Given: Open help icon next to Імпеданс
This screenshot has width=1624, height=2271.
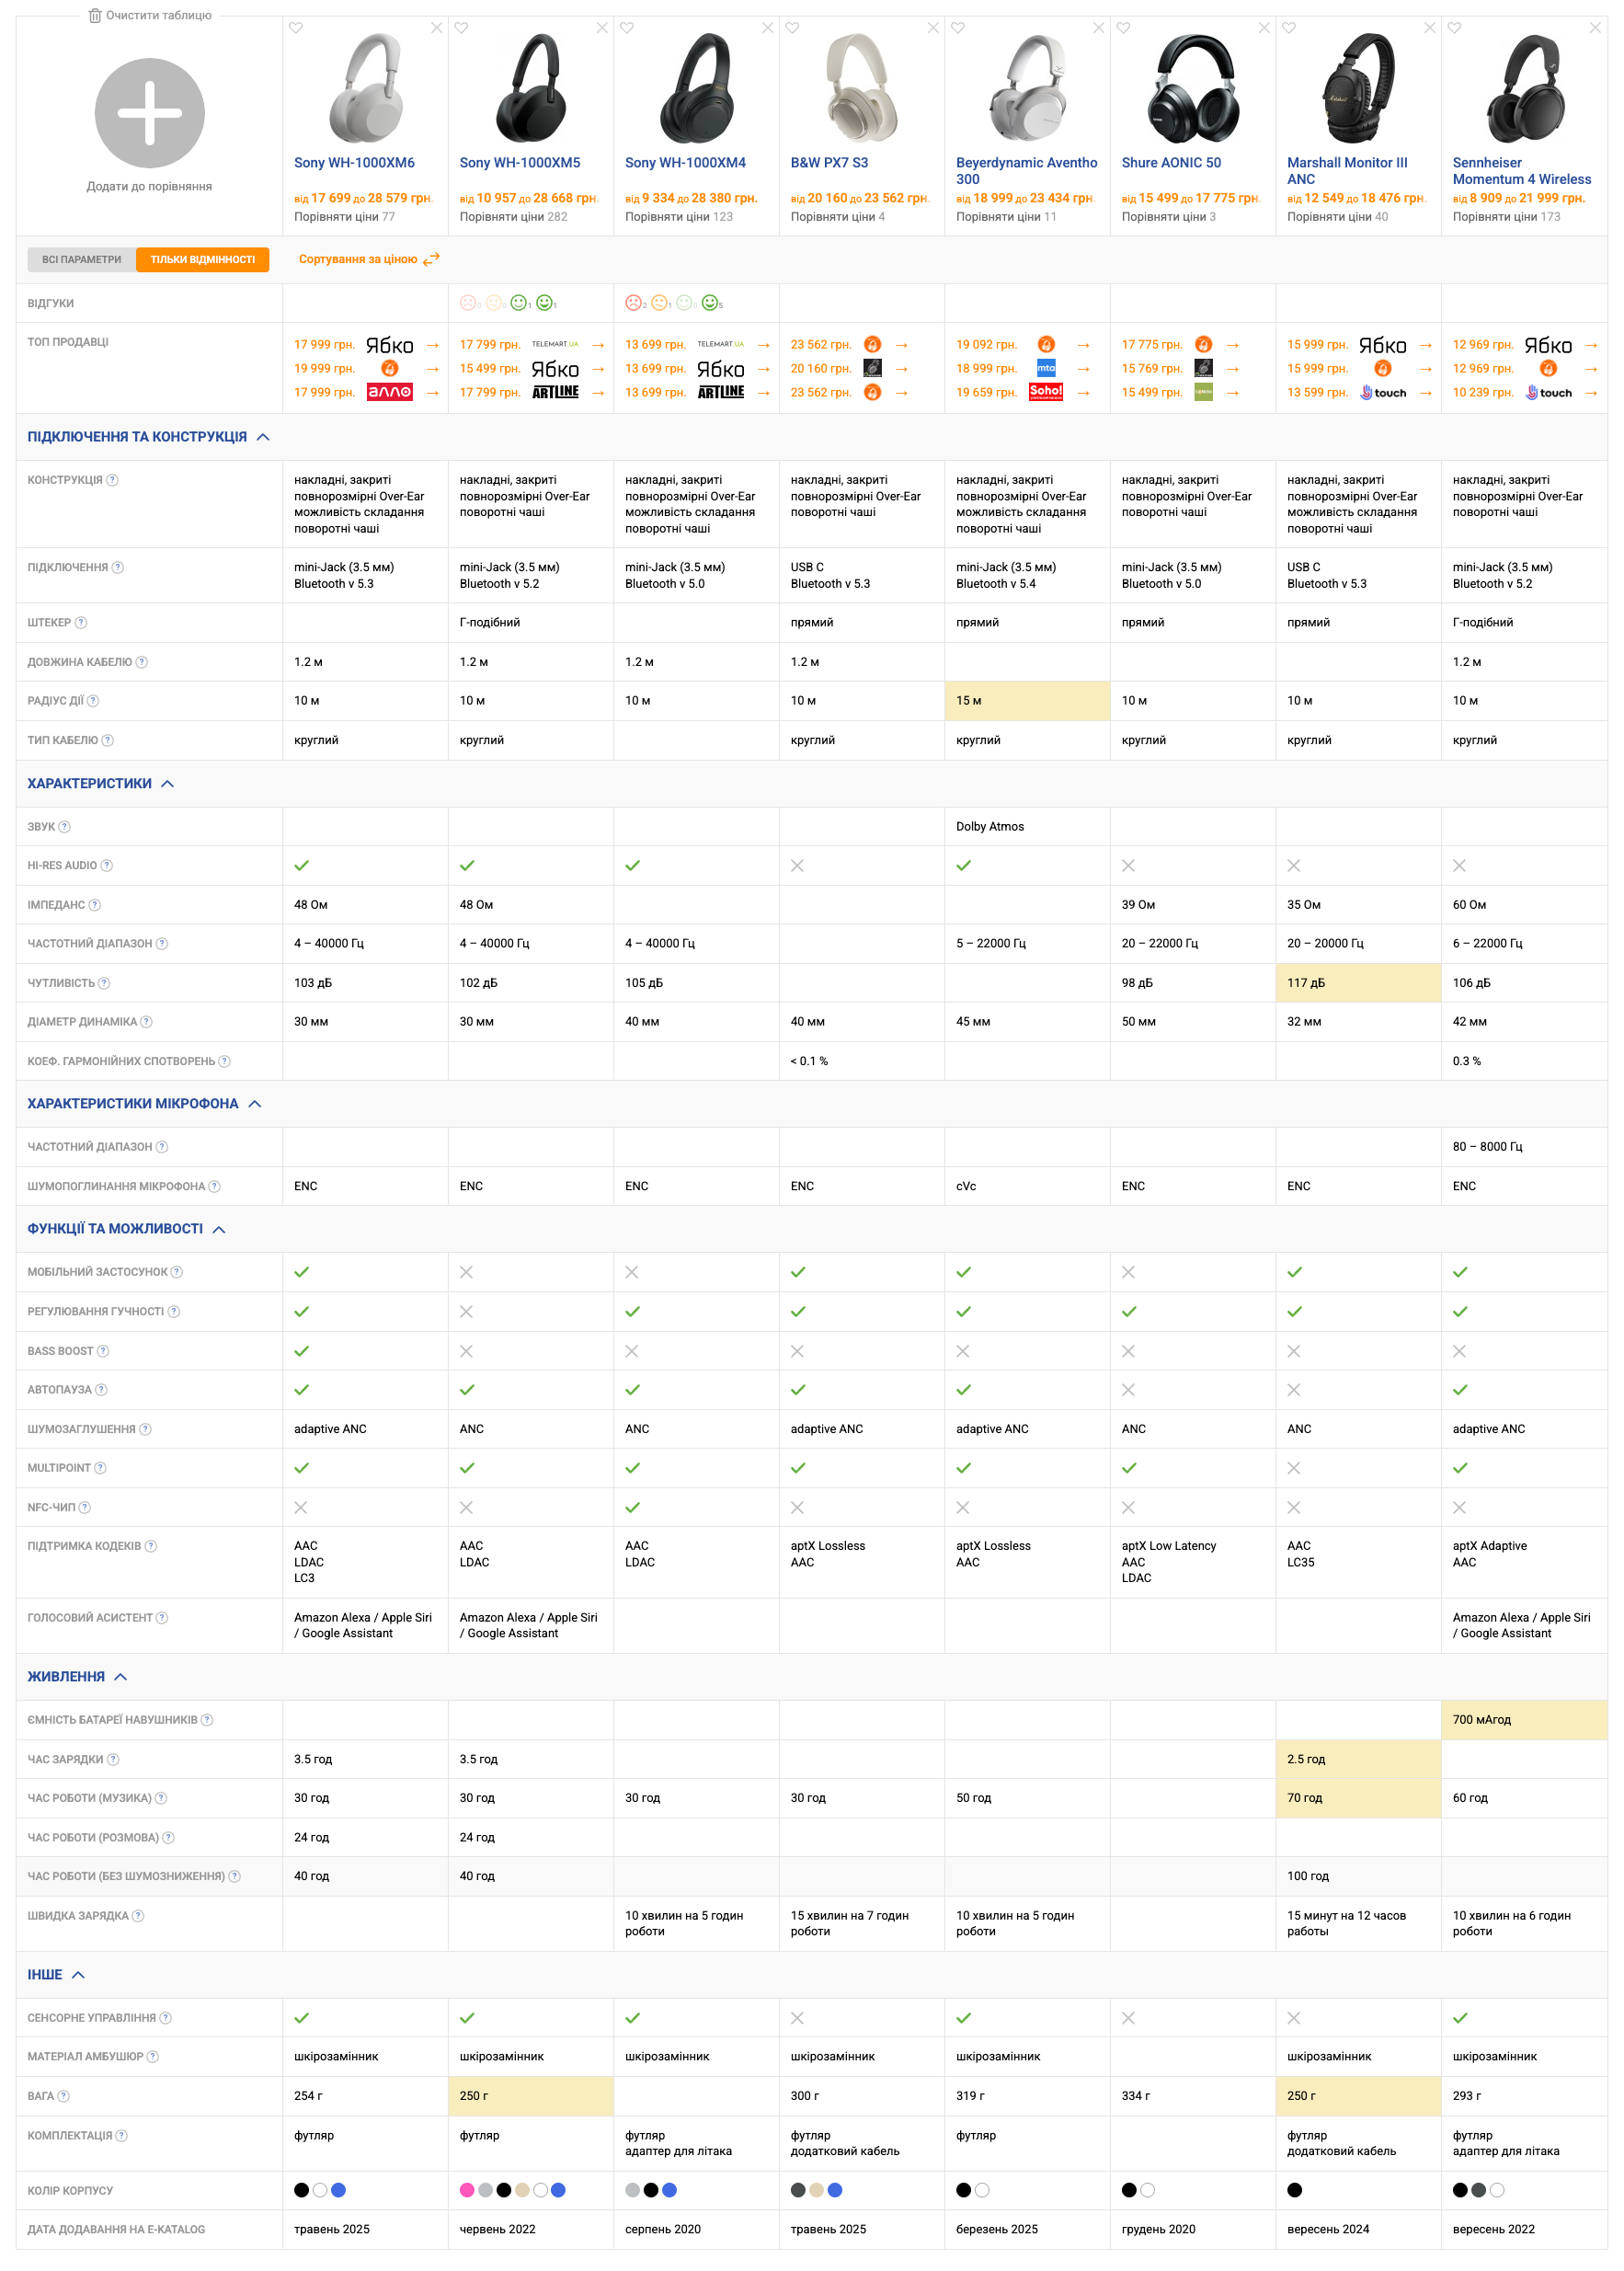Looking at the screenshot, I should point(95,905).
